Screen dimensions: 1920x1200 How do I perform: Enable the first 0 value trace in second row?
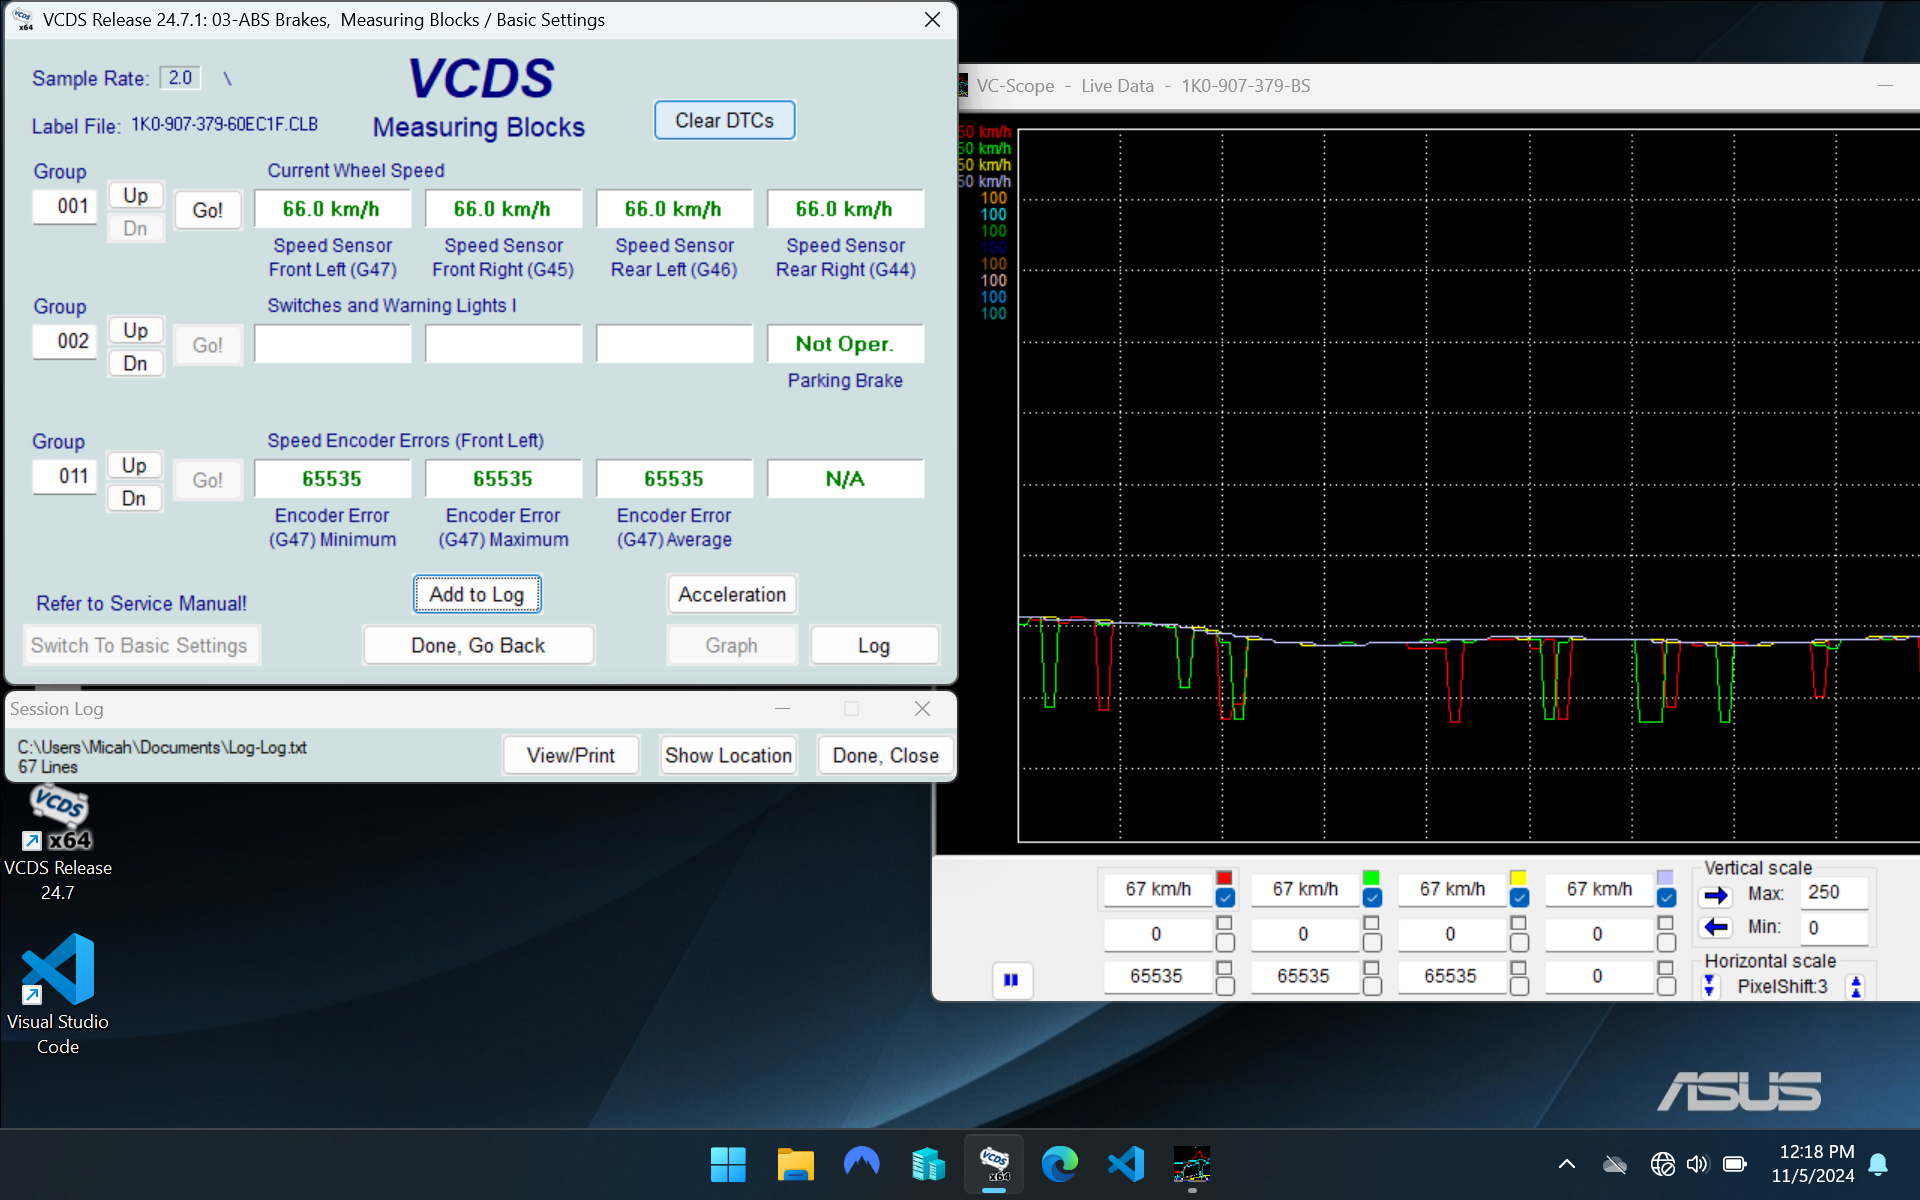tap(1225, 942)
